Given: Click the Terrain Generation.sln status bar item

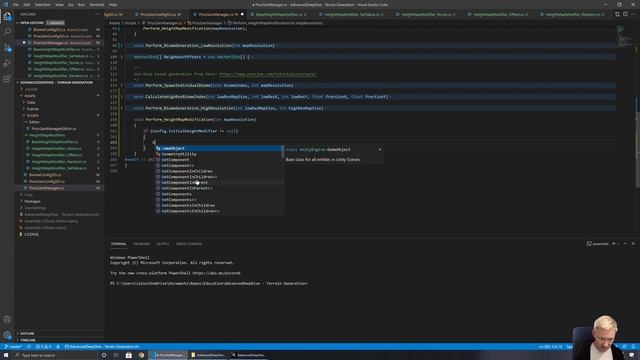Looking at the screenshot, I should pos(102,347).
